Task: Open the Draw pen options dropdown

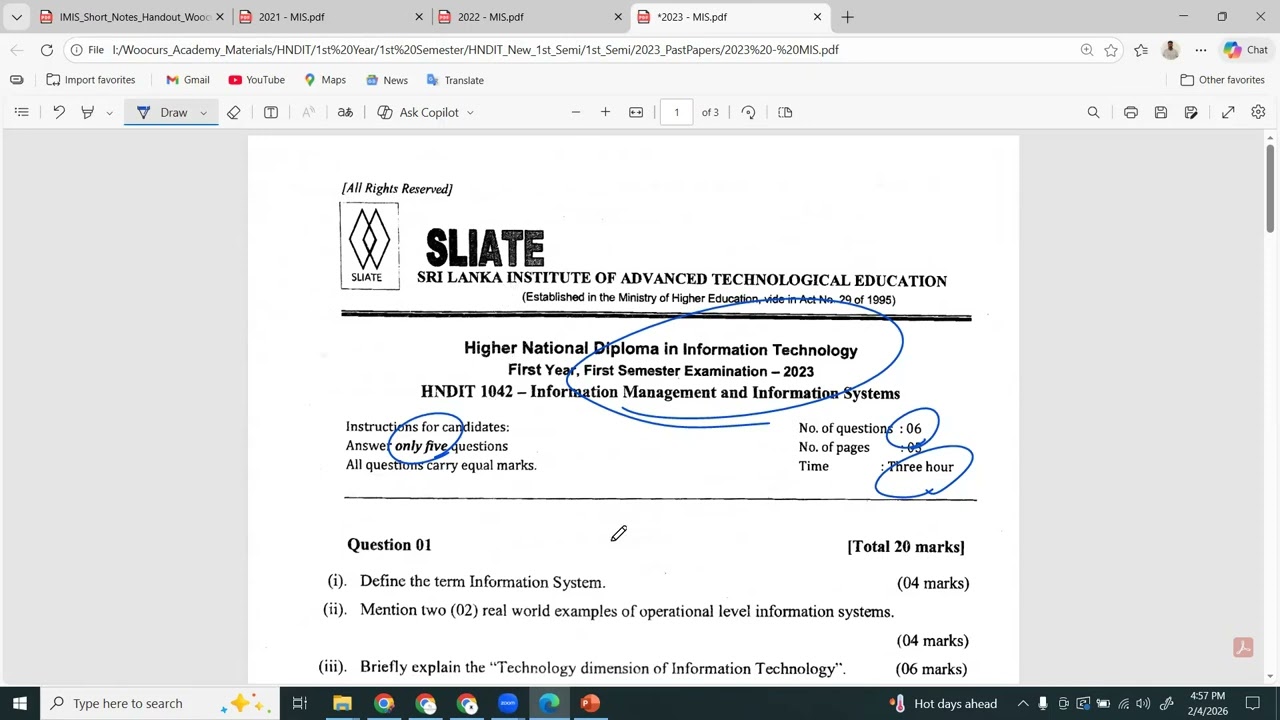Action: click(203, 113)
